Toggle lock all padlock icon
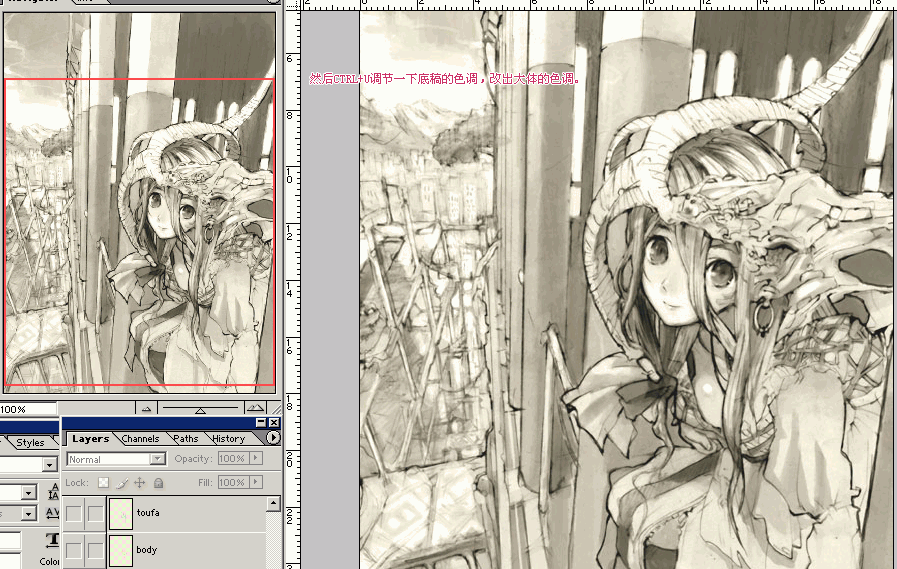The height and width of the screenshot is (569, 897). (158, 483)
